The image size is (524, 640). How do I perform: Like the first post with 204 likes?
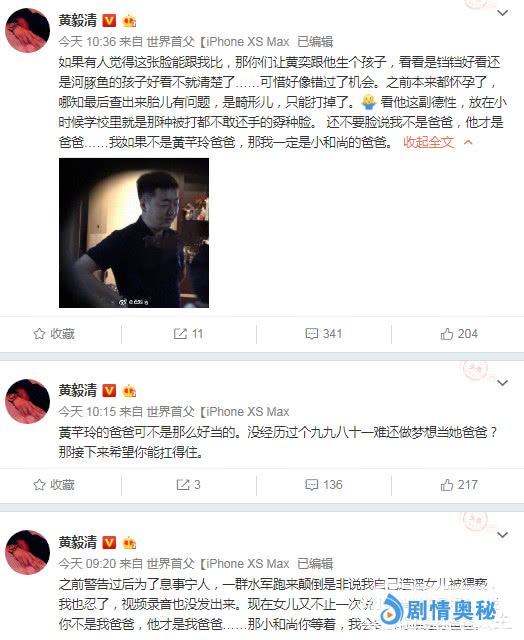(447, 334)
